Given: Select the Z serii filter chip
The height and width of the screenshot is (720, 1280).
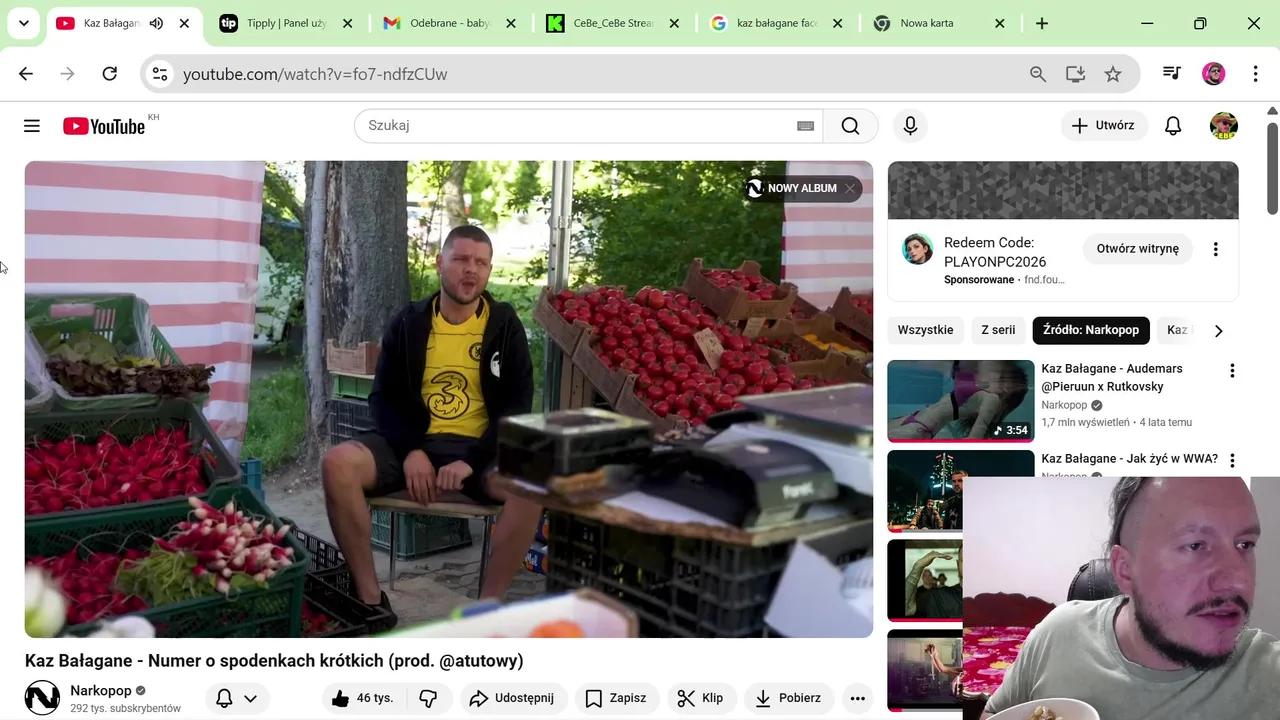Looking at the screenshot, I should click(998, 330).
